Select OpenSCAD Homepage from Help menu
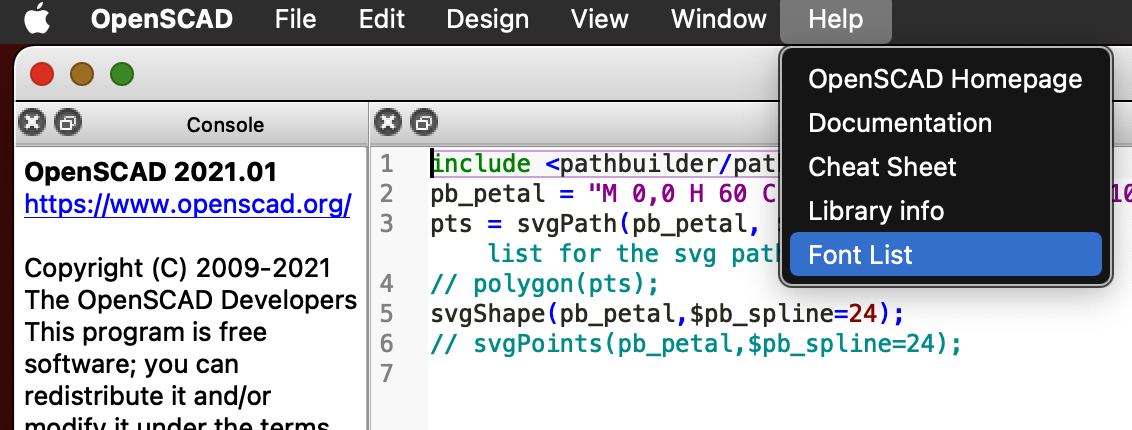Viewport: 1132px width, 430px height. tap(944, 79)
